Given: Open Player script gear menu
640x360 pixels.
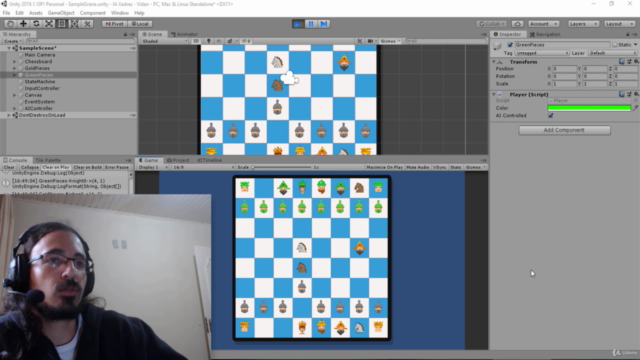Looking at the screenshot, I should coord(636,94).
